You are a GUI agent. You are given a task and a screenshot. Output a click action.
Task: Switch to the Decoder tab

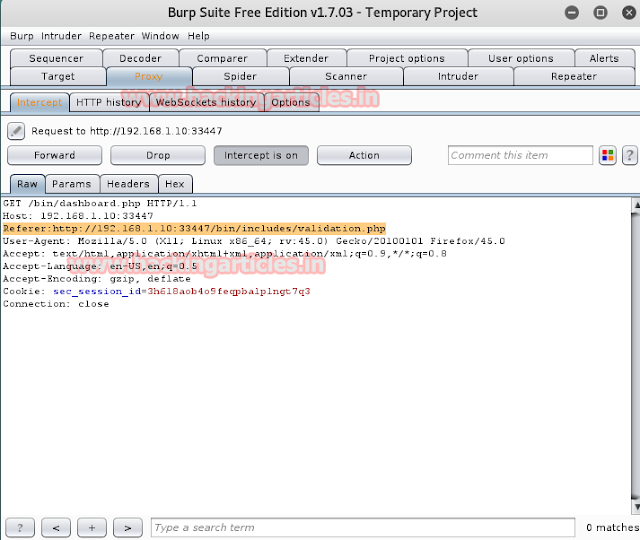click(140, 58)
